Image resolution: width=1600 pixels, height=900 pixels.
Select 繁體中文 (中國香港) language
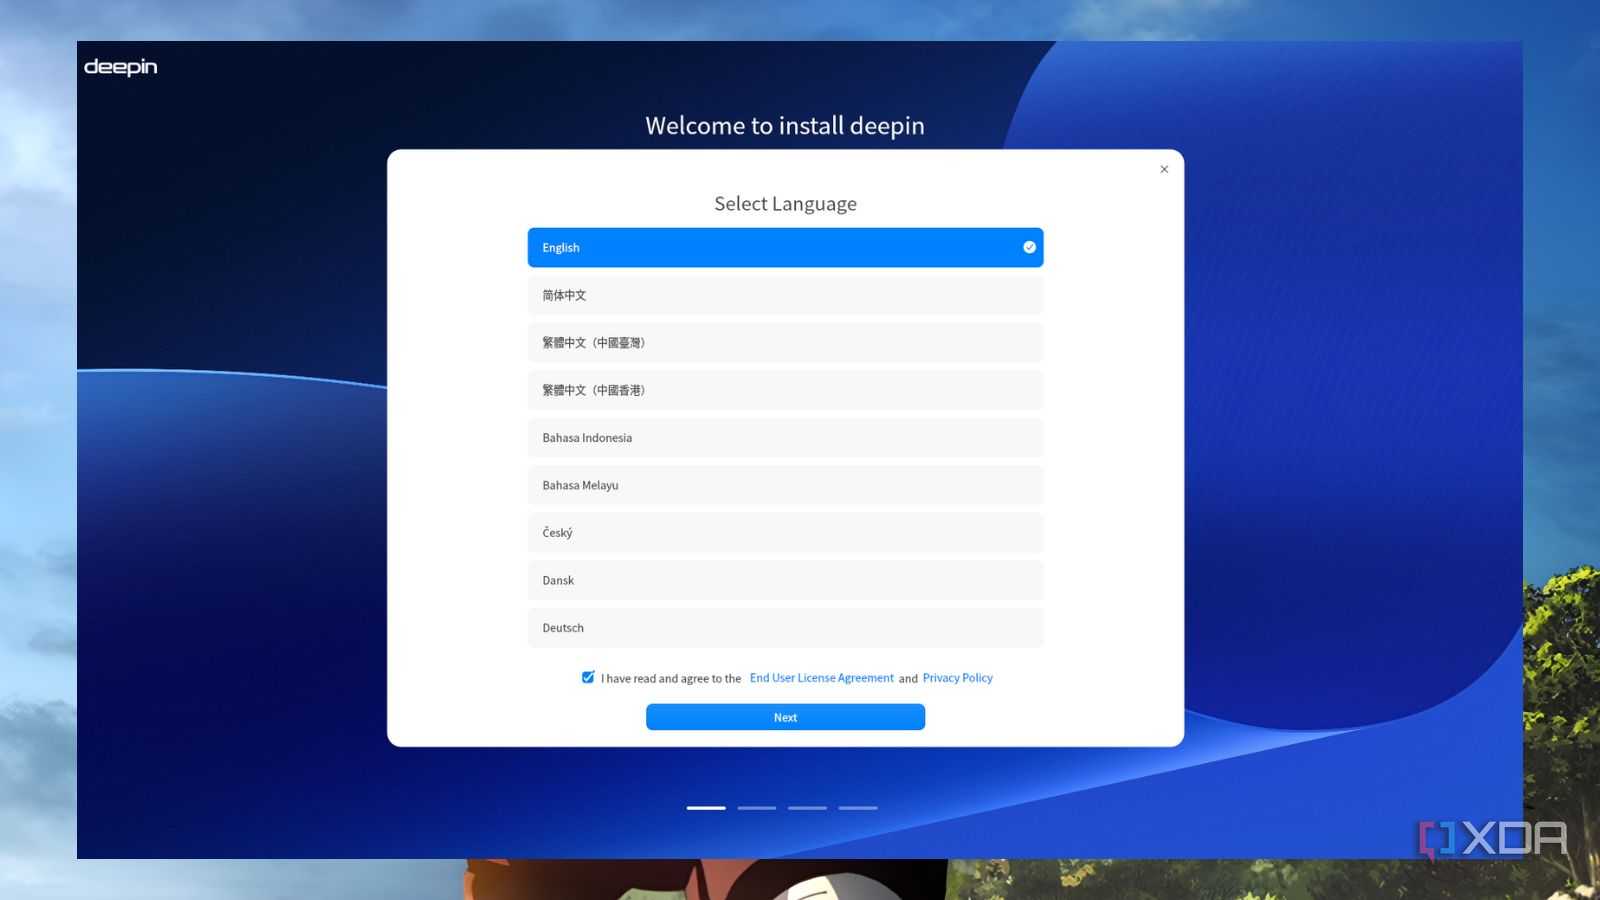coord(785,390)
